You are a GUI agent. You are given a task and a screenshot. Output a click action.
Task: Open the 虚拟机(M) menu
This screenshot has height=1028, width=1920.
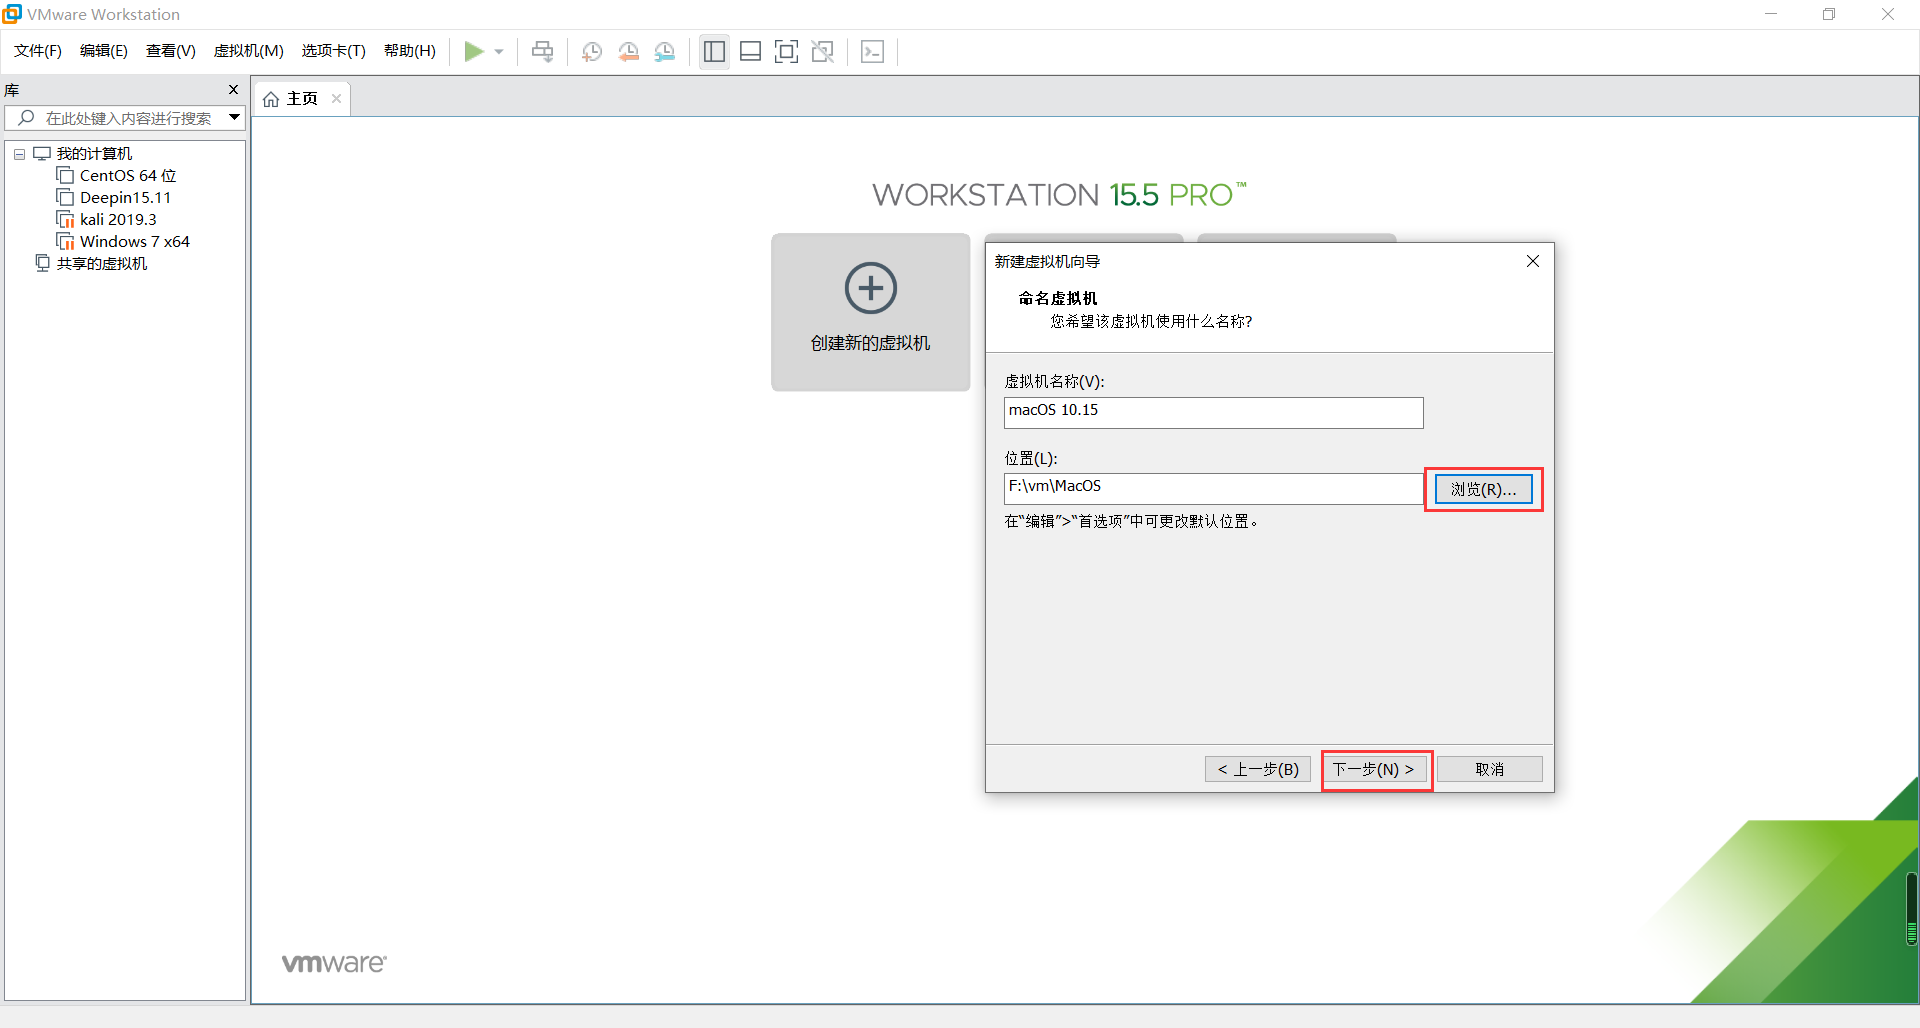pyautogui.click(x=249, y=51)
